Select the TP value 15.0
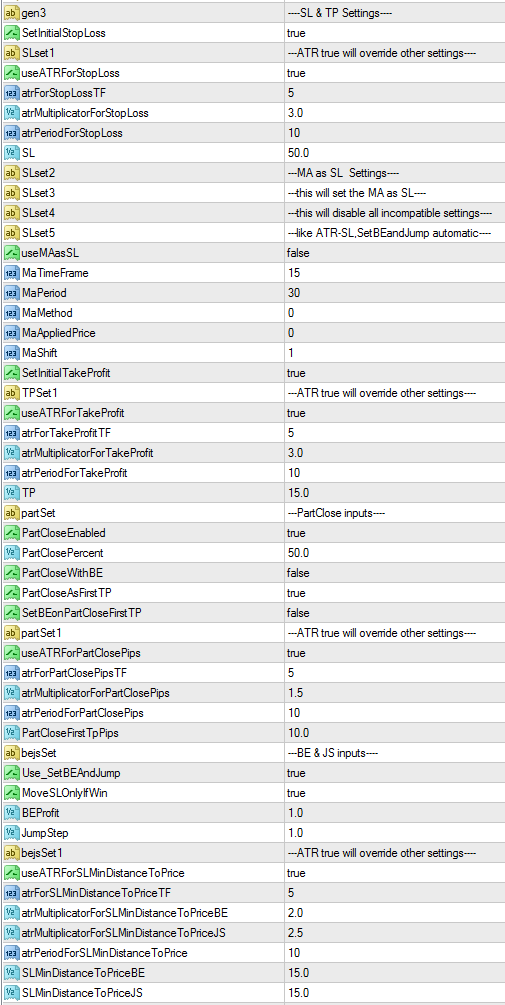Viewport: 505px width, 1005px height. pyautogui.click(x=298, y=492)
